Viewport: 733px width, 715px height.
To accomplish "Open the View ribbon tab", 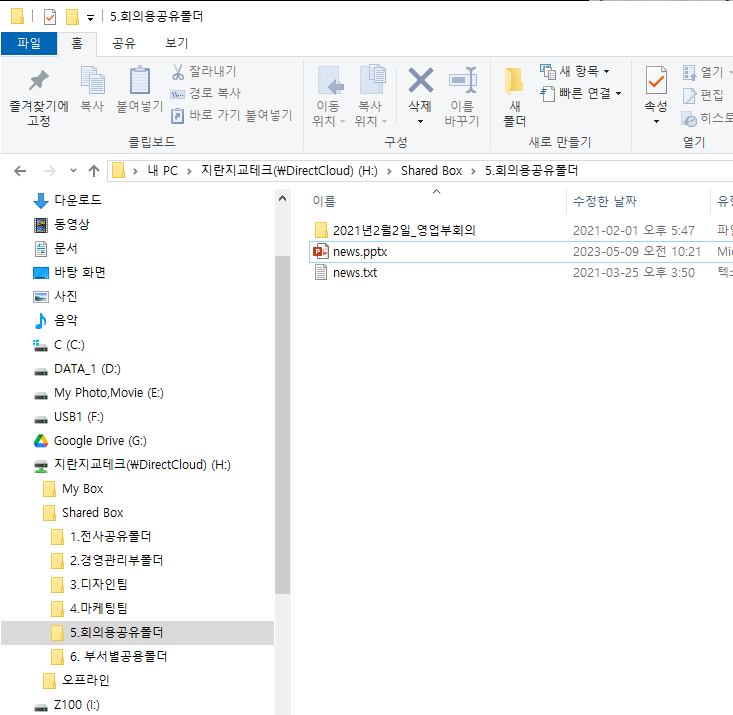I will 176,43.
